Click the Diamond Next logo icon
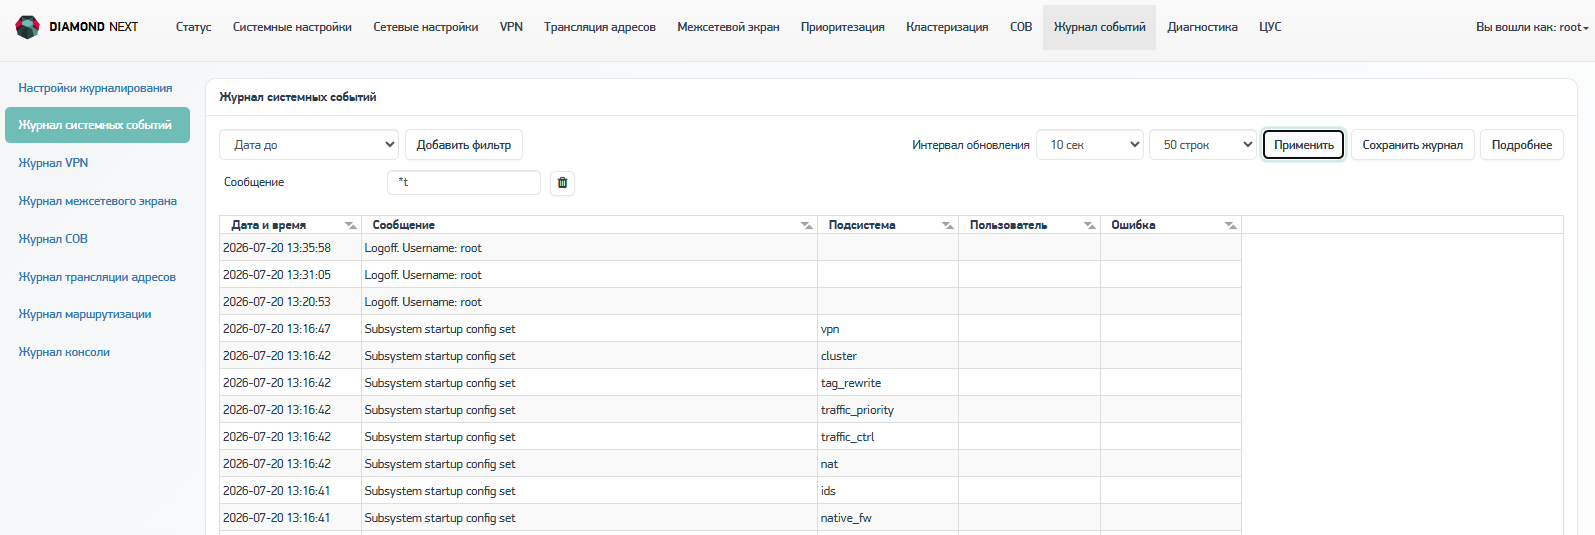 click(x=28, y=27)
